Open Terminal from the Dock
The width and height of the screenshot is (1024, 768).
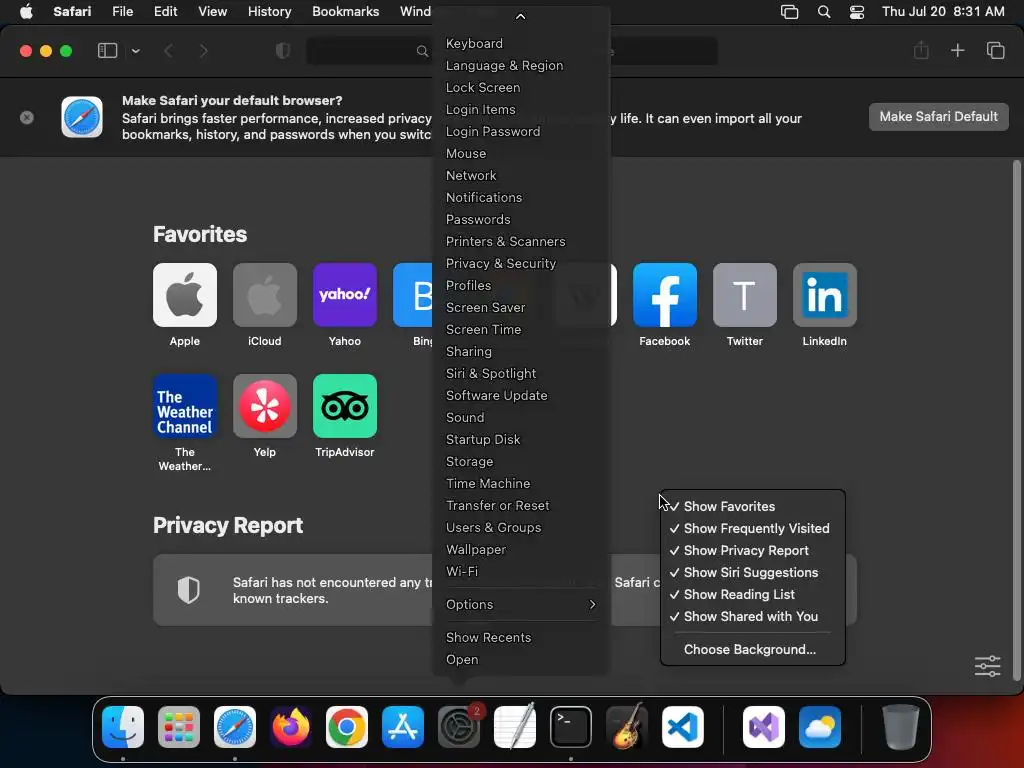point(571,727)
